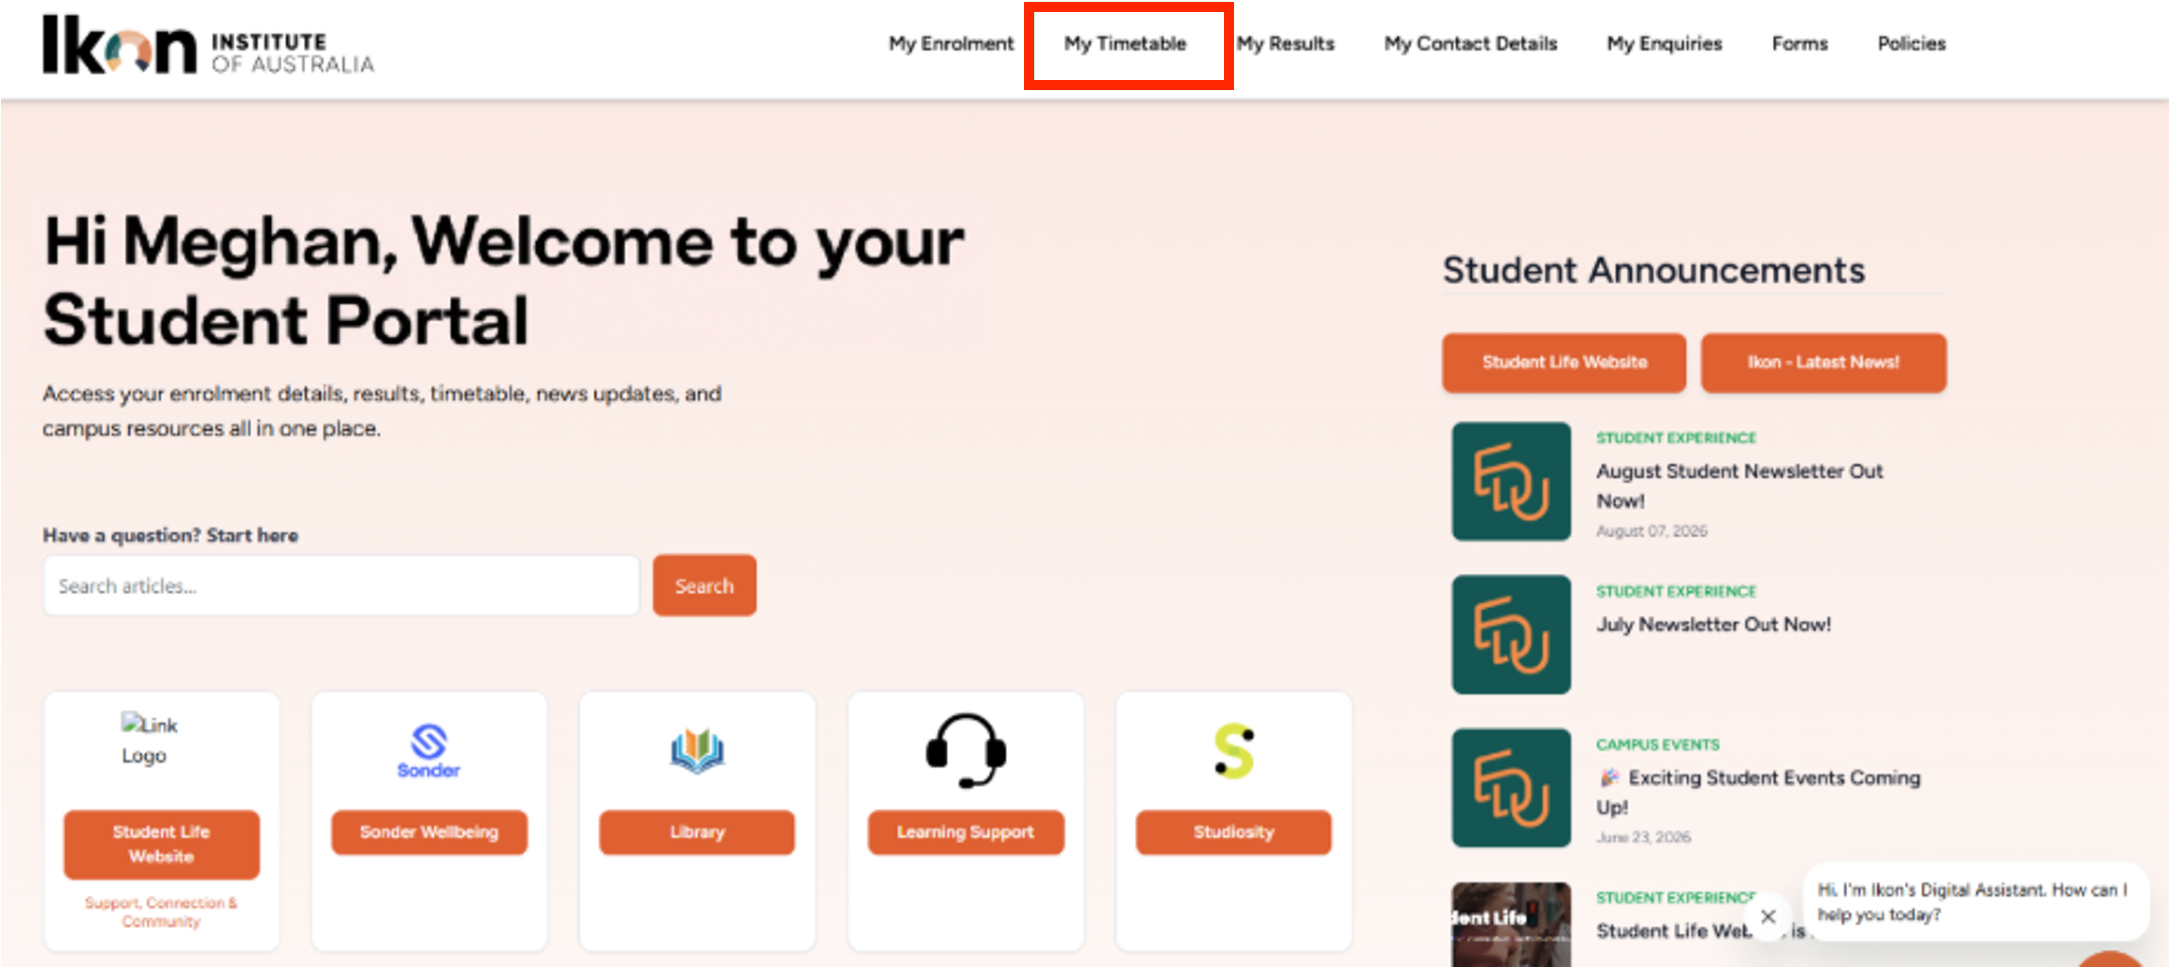Click the August 07, 2026 date text
This screenshot has width=2170, height=968.
pos(1651,531)
